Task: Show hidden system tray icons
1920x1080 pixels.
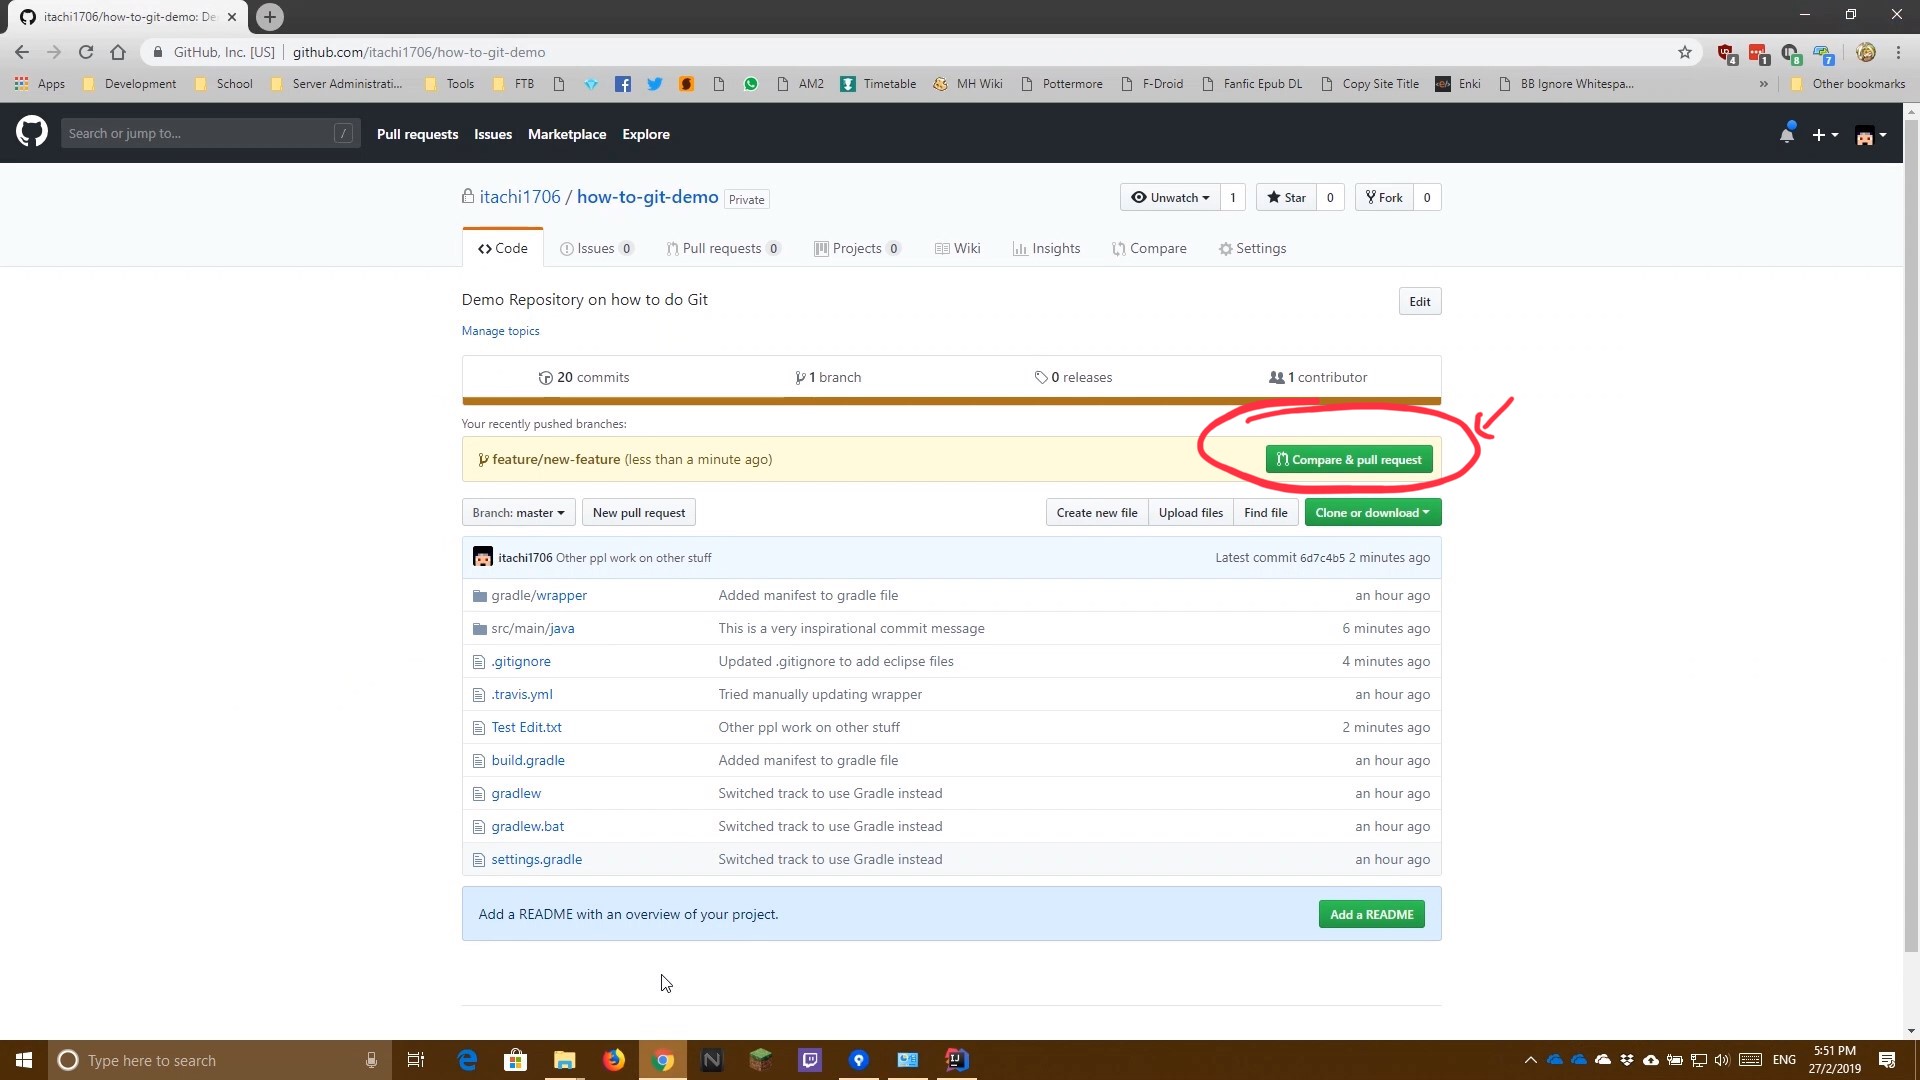Action: (x=1530, y=1060)
